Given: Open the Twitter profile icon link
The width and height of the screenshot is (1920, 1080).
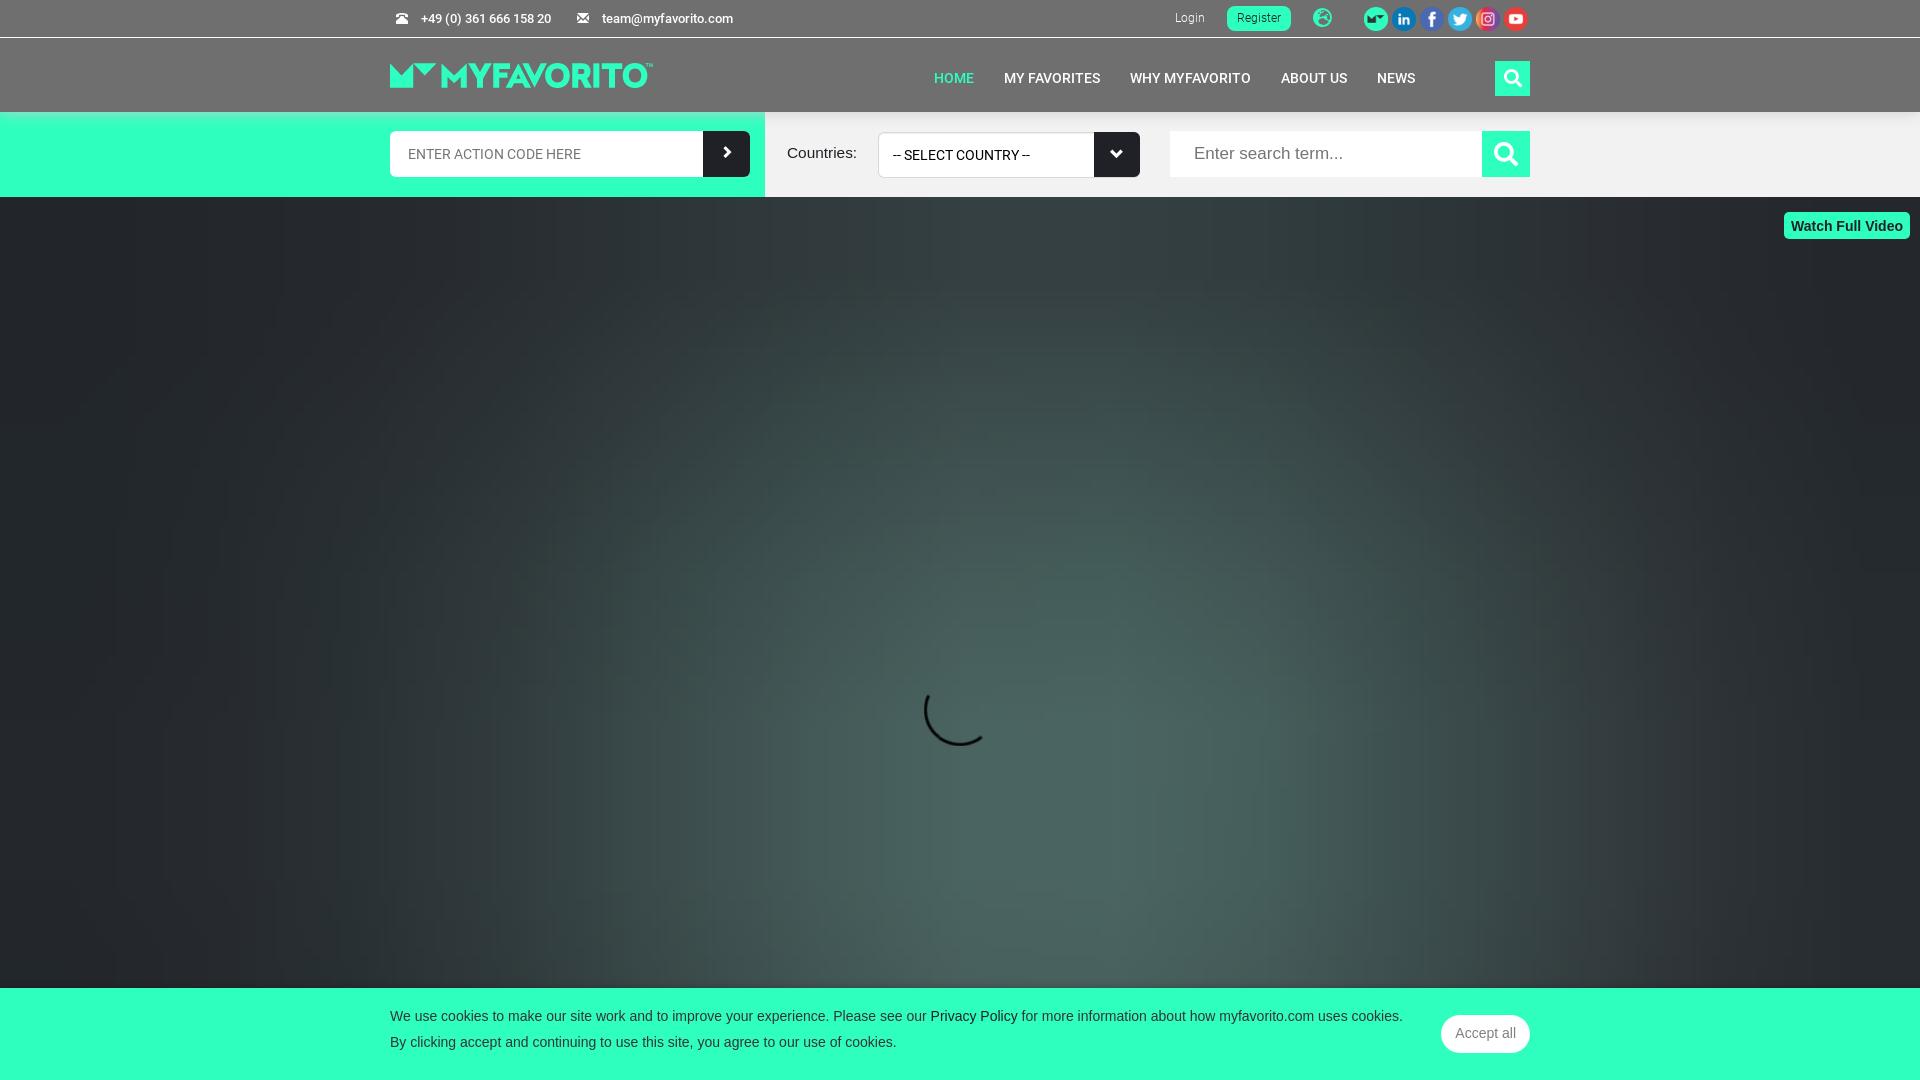Looking at the screenshot, I should (x=1460, y=18).
